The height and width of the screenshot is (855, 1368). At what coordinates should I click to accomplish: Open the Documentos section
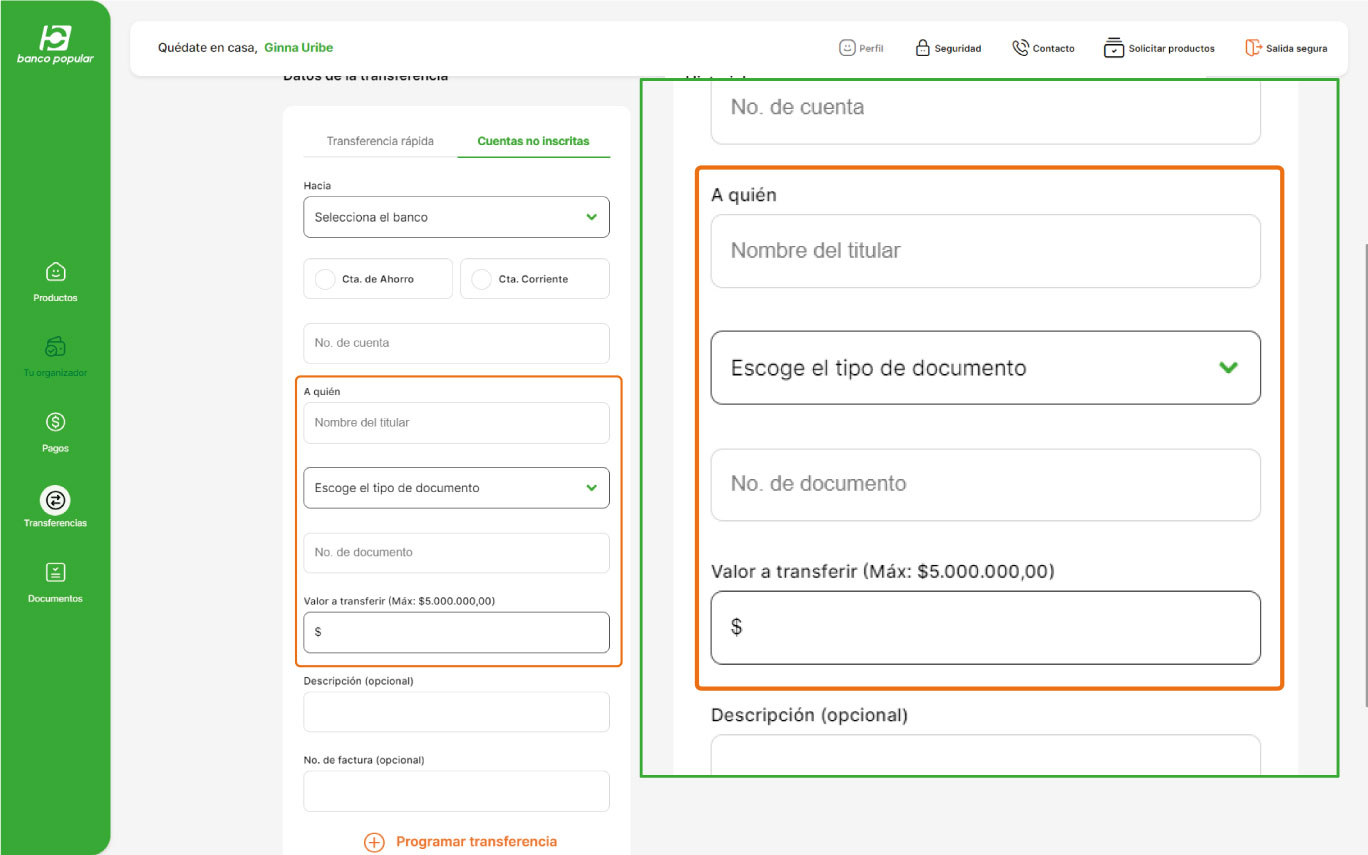pos(55,582)
